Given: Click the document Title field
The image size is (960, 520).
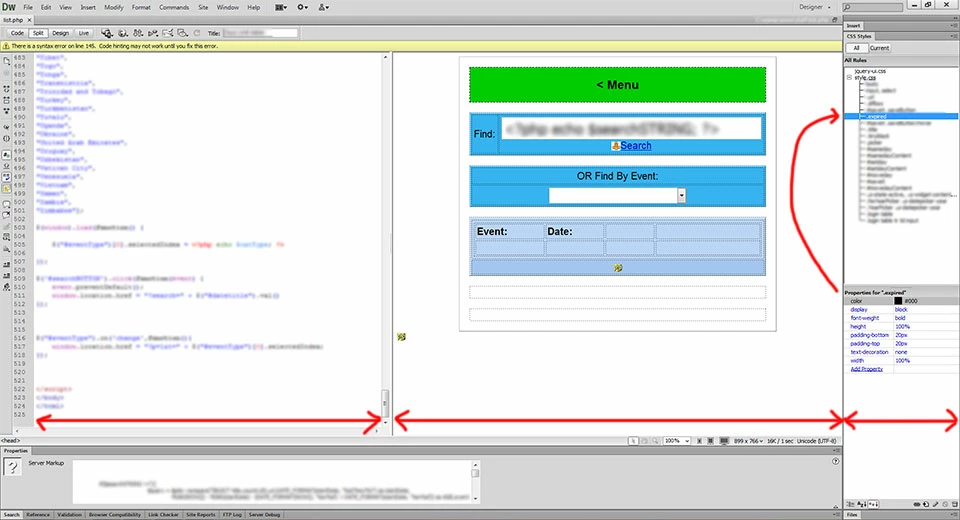Looking at the screenshot, I should (260, 33).
